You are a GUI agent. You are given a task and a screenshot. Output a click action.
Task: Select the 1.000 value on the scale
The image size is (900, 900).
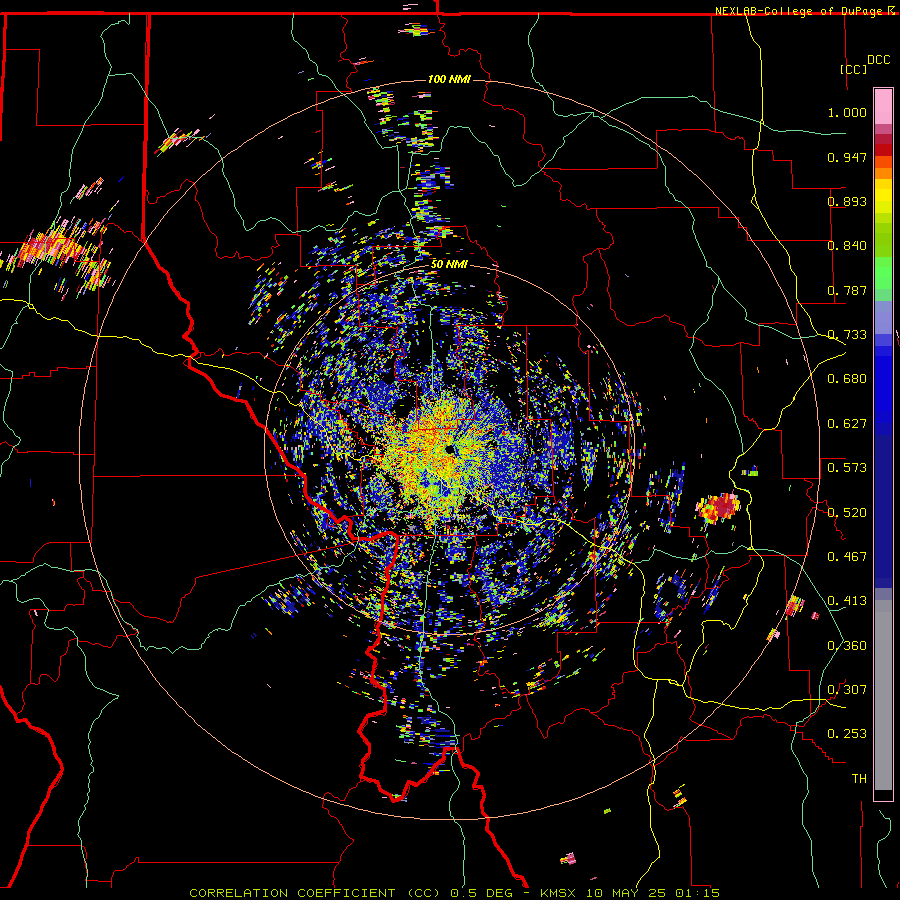click(x=847, y=112)
